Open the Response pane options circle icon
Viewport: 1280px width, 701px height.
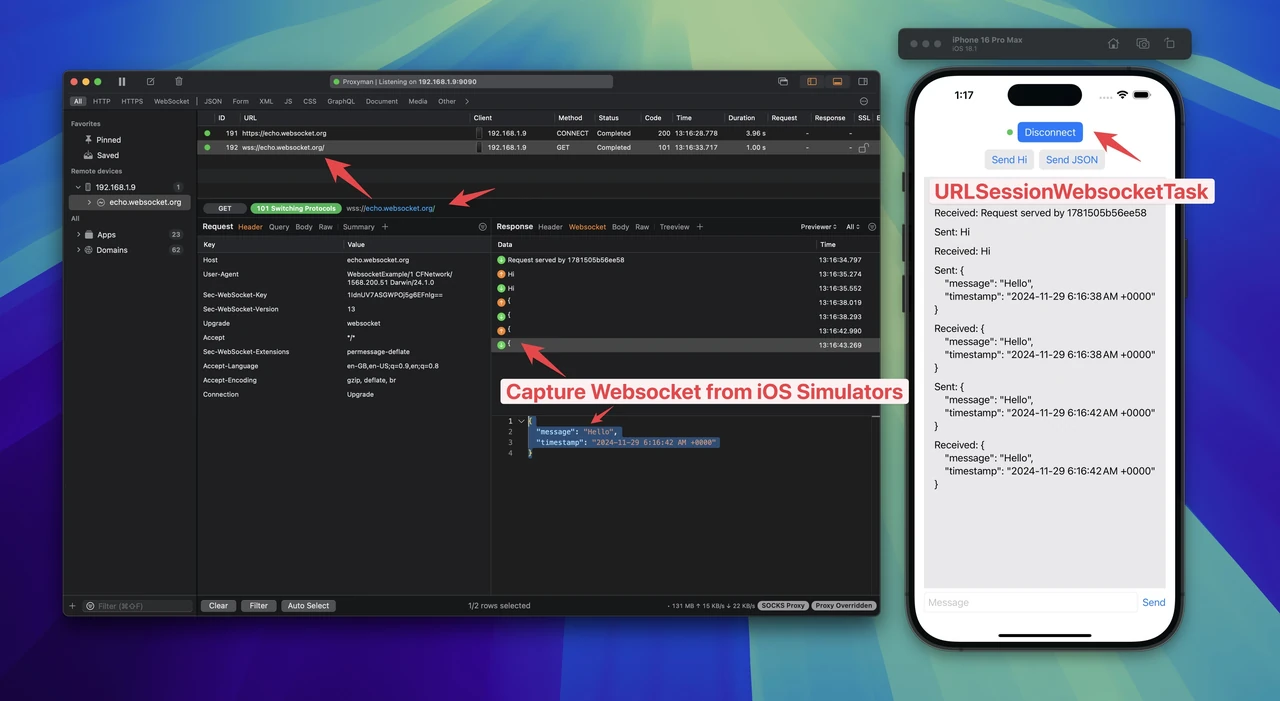click(x=872, y=227)
